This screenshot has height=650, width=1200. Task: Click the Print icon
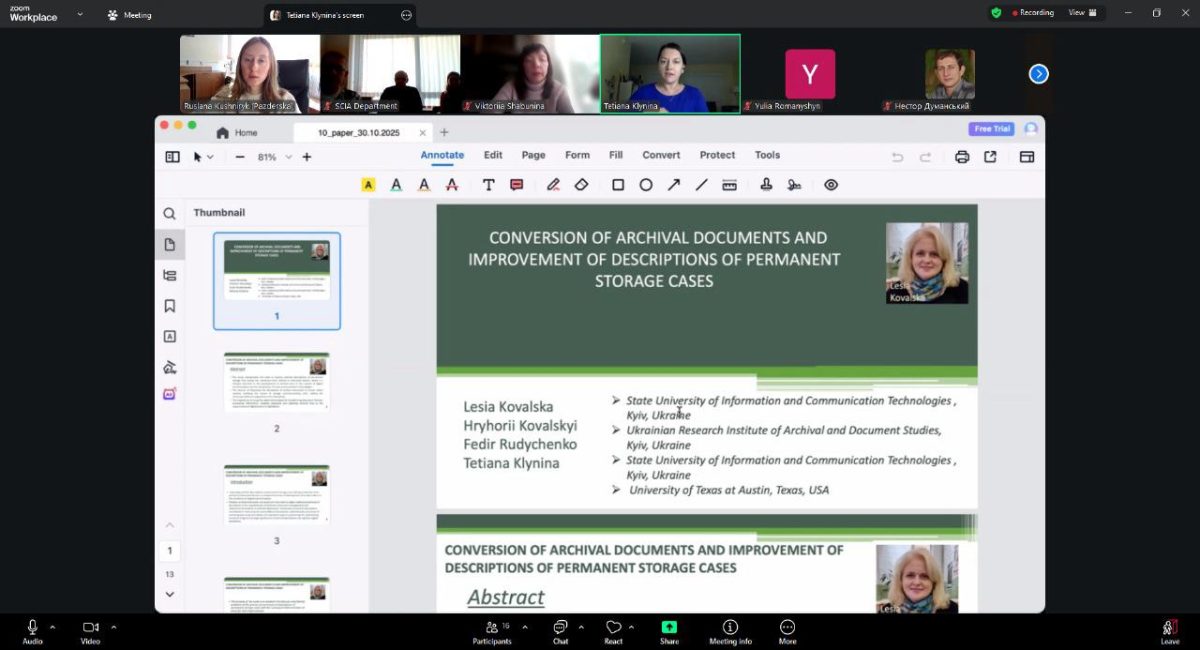click(962, 157)
